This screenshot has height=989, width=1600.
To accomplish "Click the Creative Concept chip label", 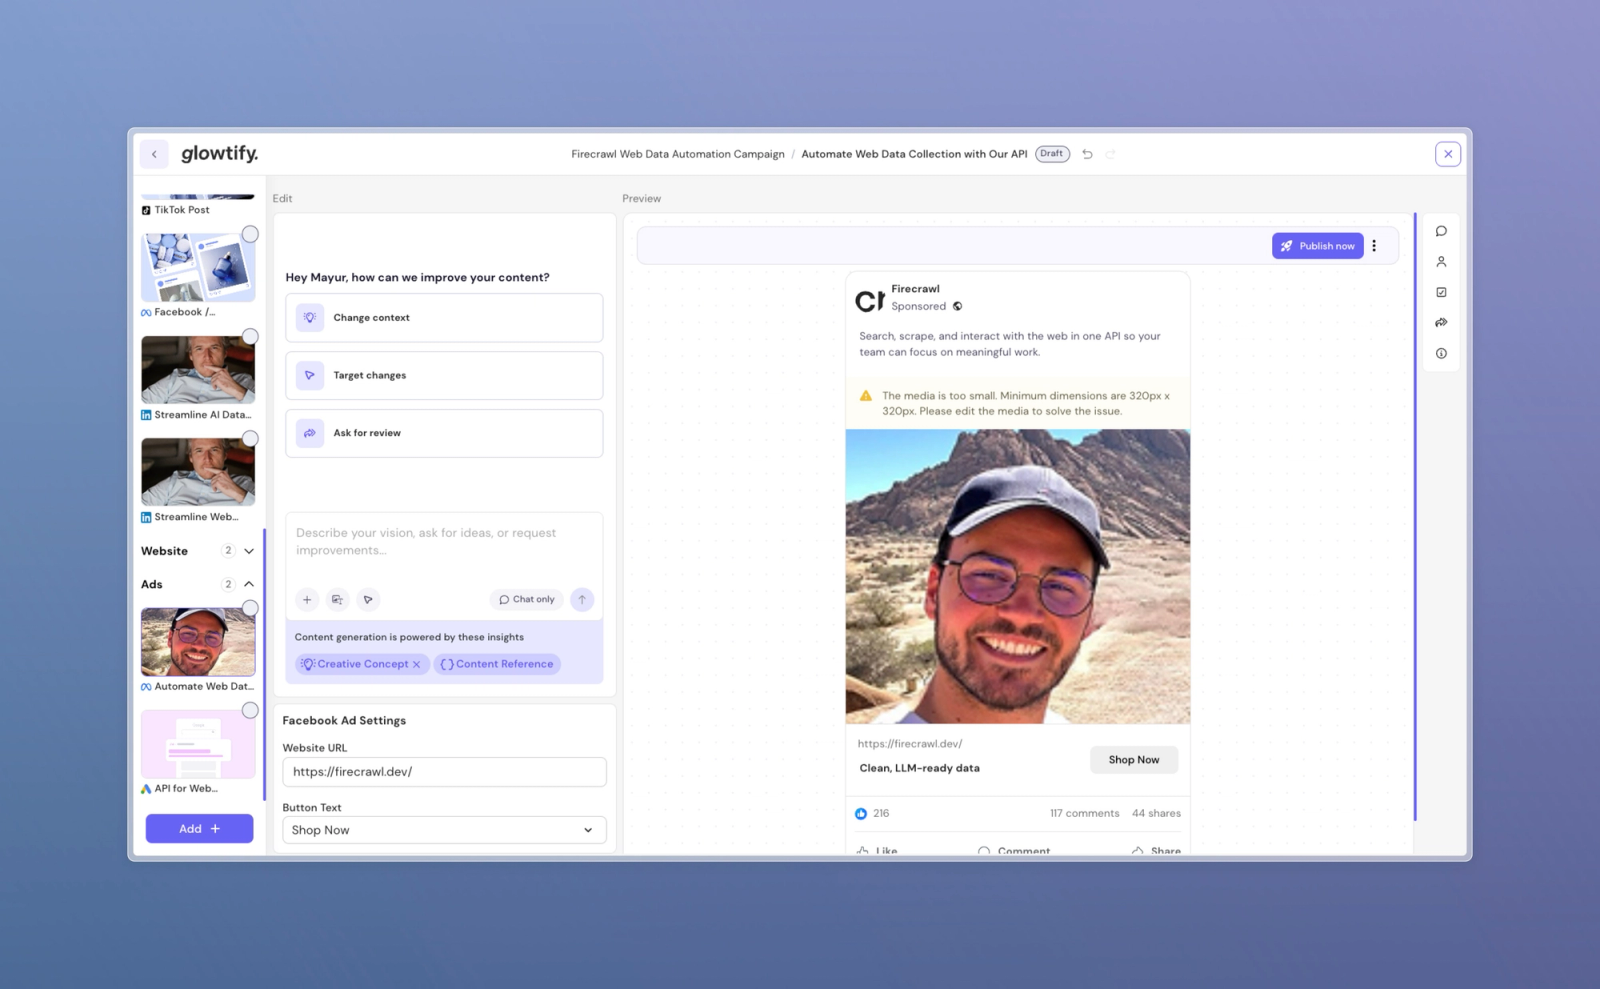I will pyautogui.click(x=363, y=664).
